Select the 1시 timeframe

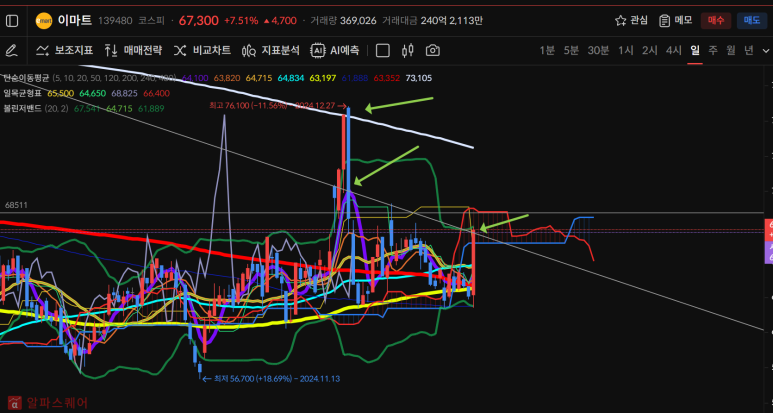pos(626,50)
